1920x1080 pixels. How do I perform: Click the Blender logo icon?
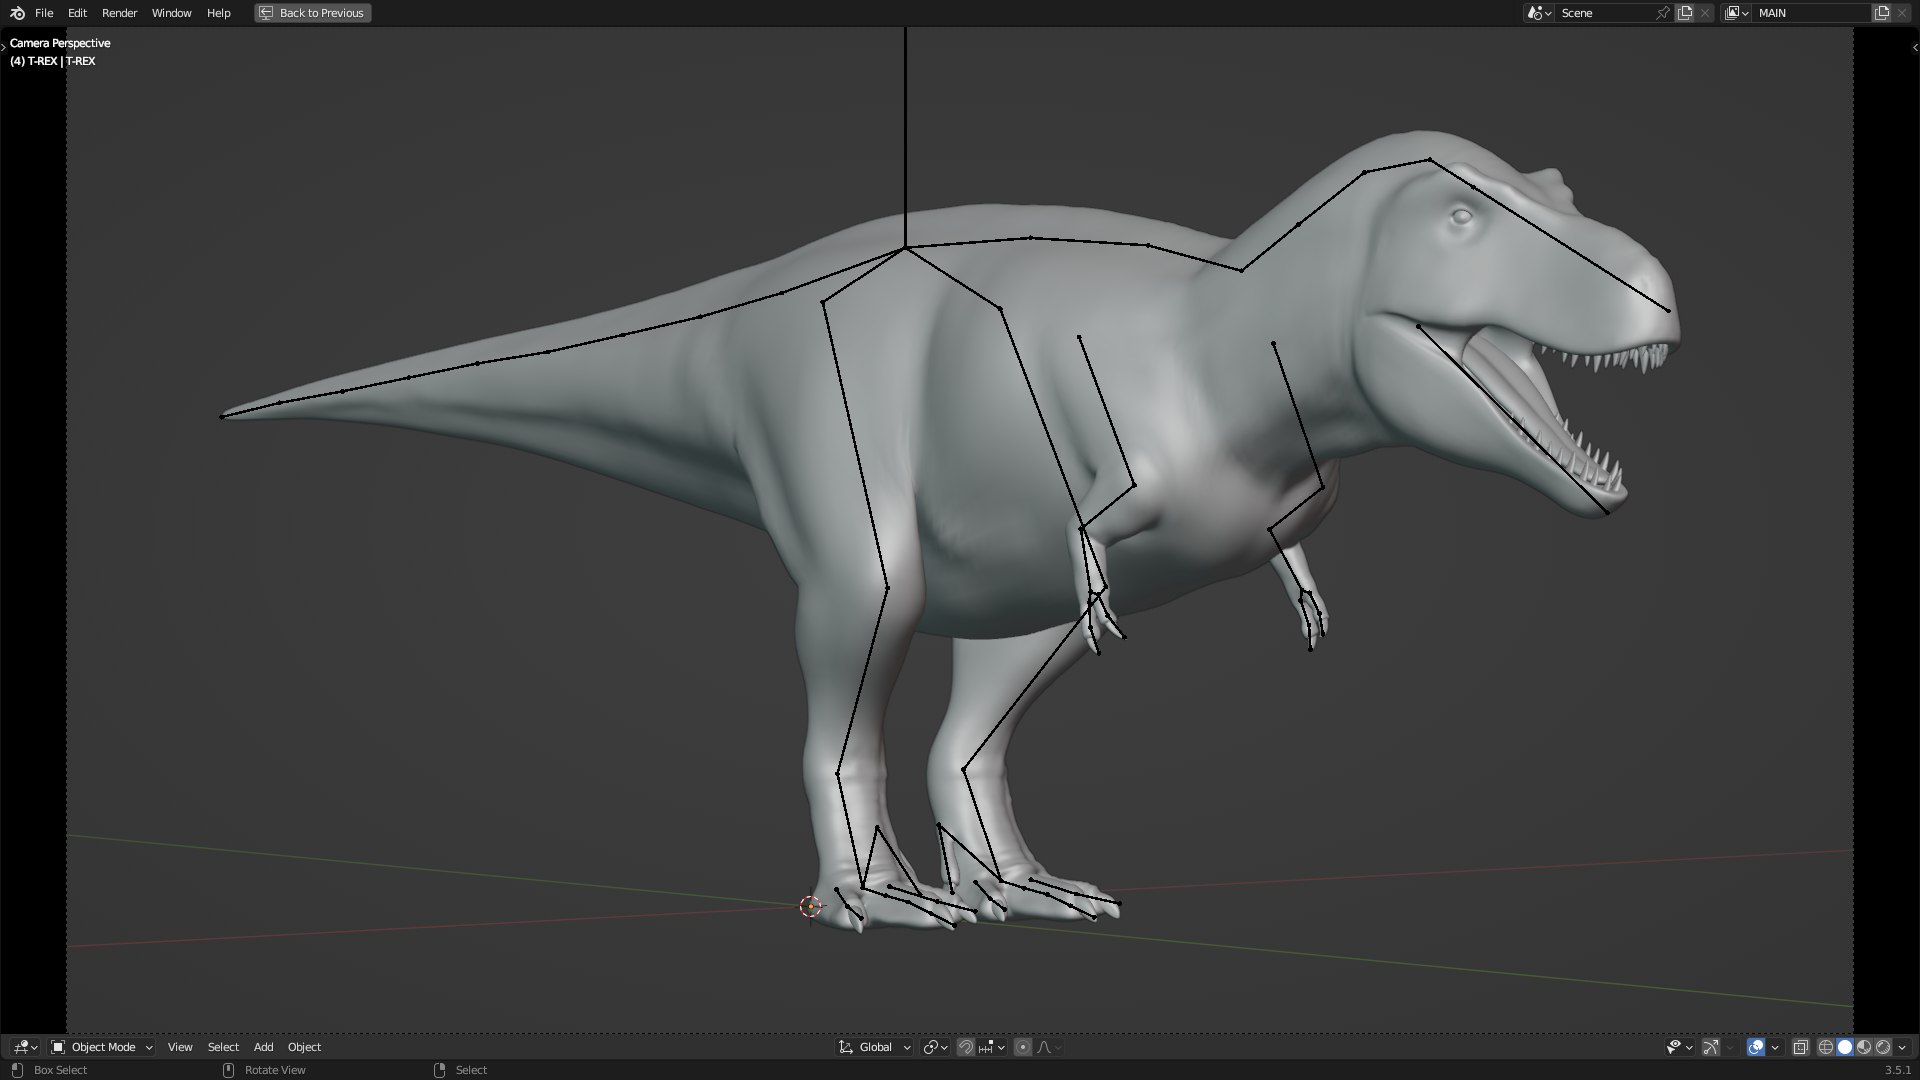pyautogui.click(x=17, y=13)
